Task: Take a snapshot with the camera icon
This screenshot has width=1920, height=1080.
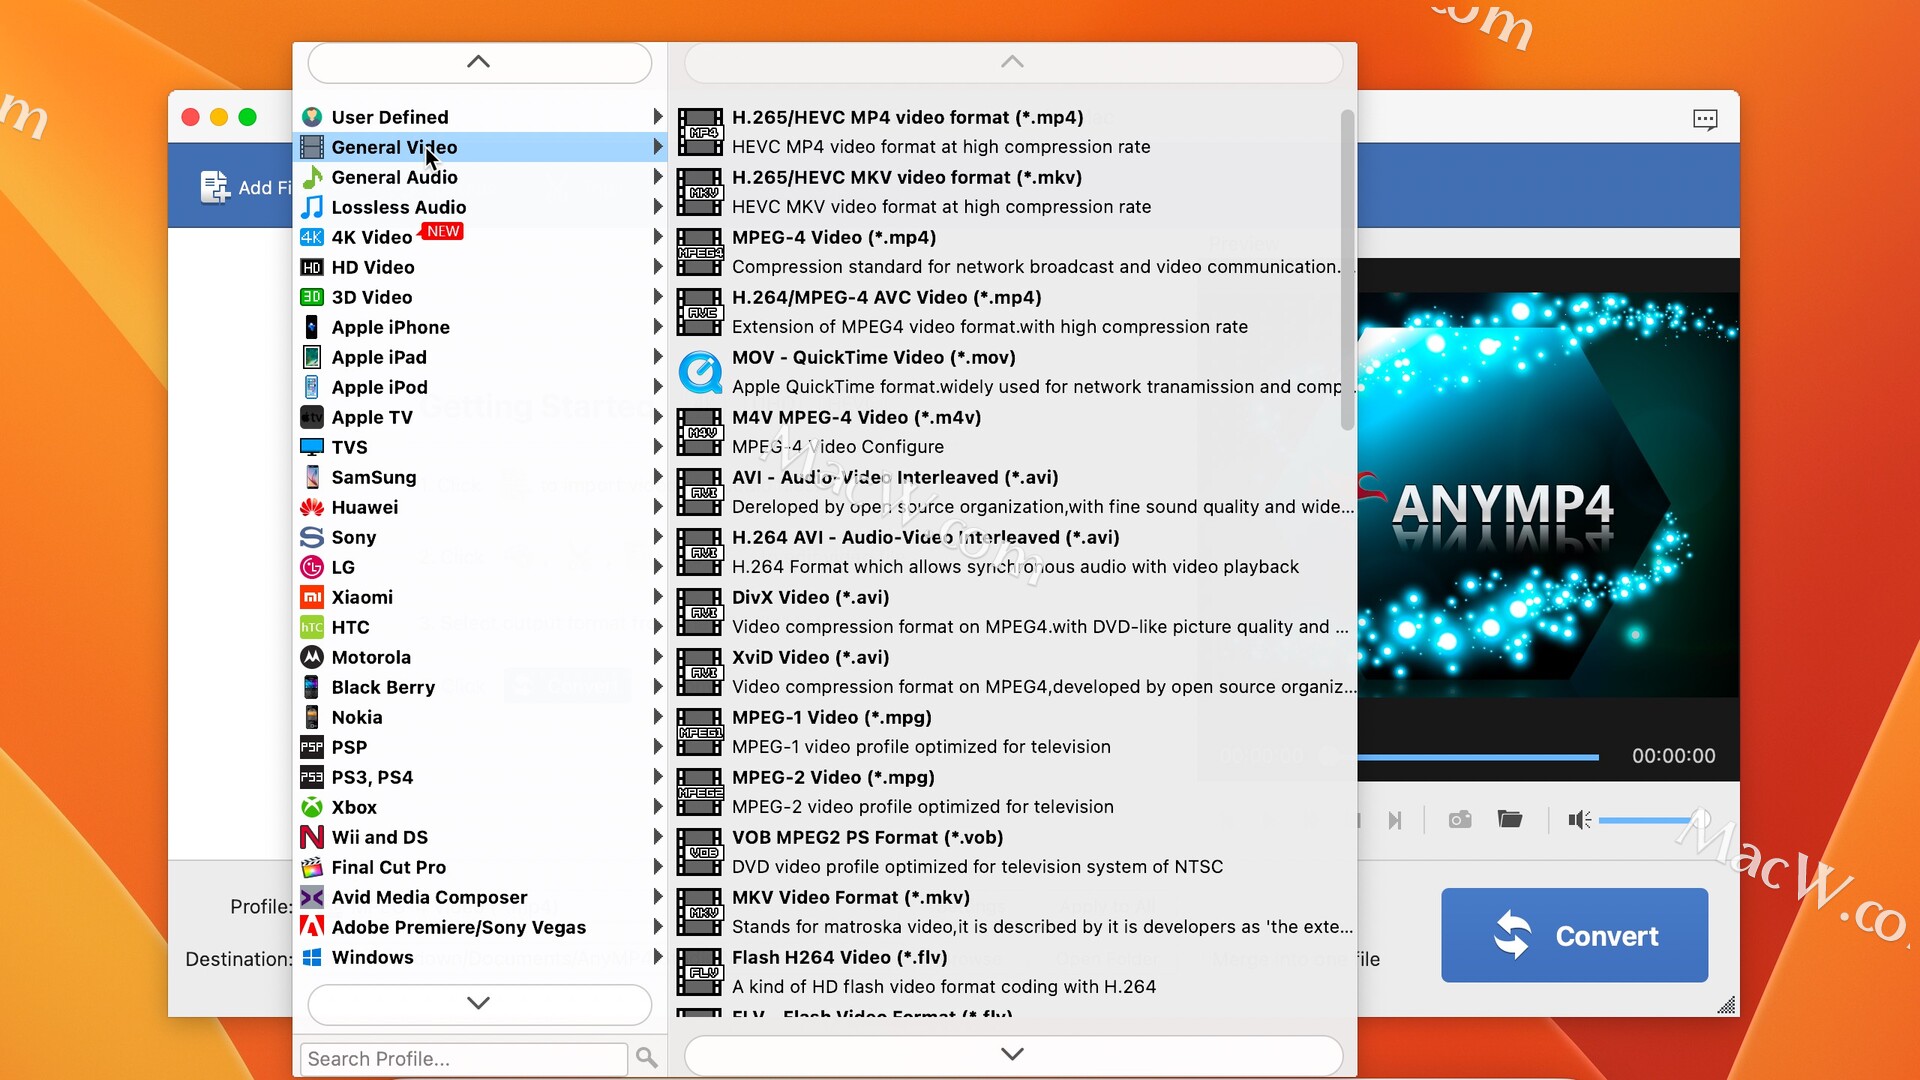Action: click(x=1459, y=820)
